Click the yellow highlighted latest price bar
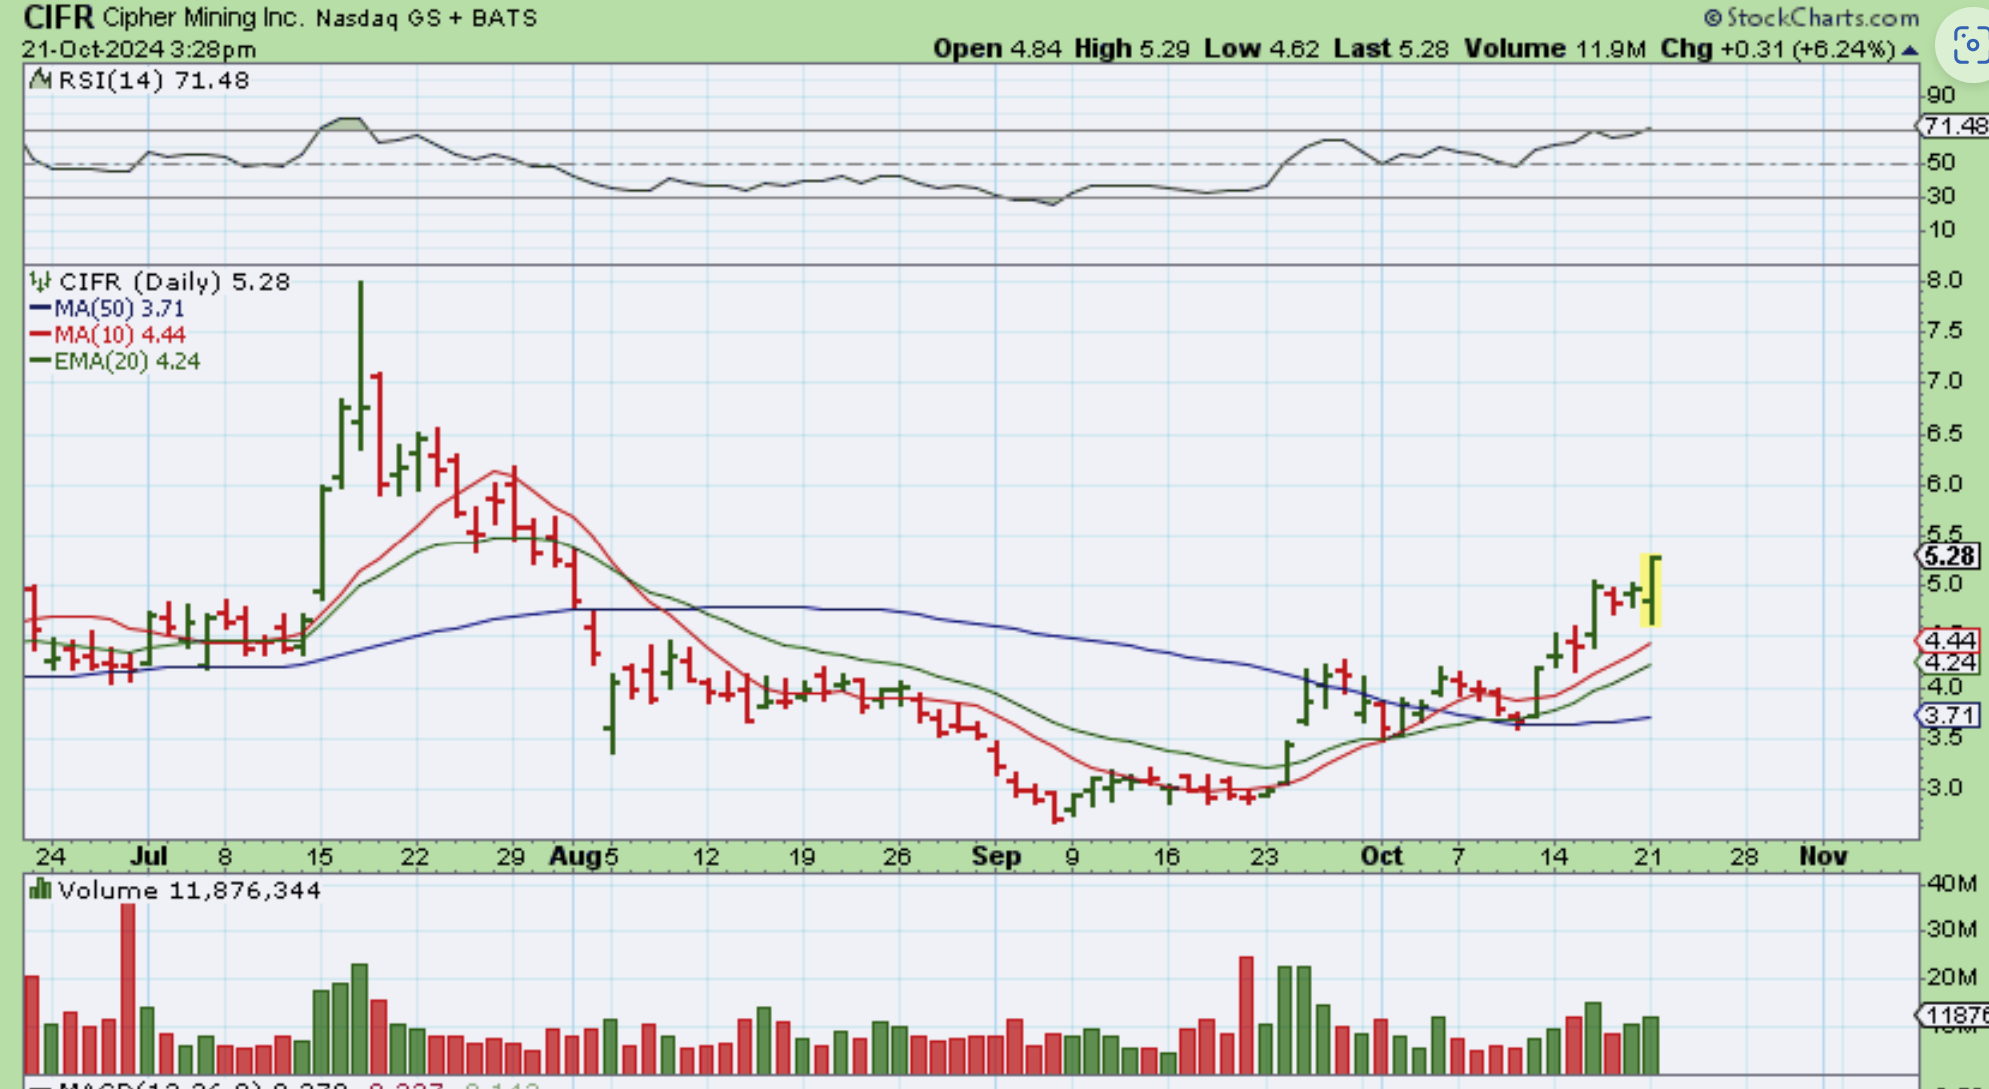This screenshot has width=1989, height=1089. coord(1651,590)
